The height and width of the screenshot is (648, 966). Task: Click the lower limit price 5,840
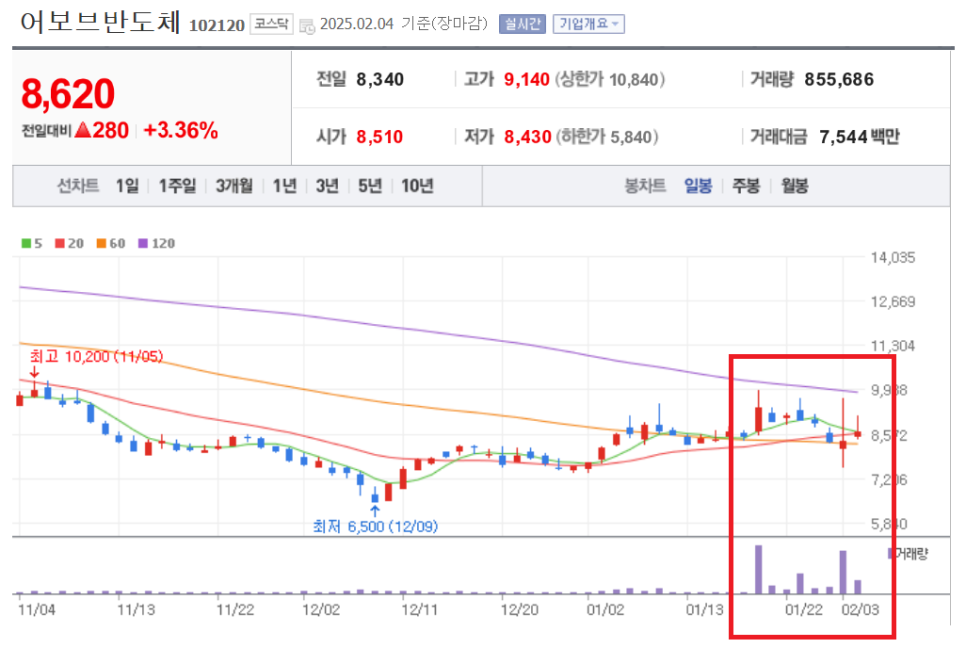(x=631, y=137)
